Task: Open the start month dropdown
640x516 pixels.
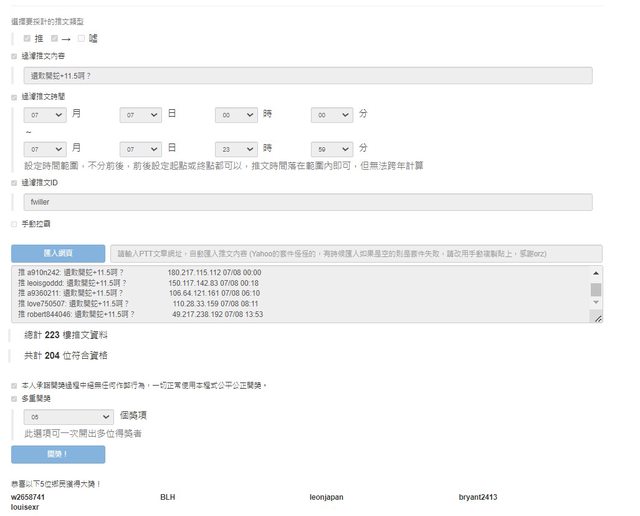Action: [45, 115]
